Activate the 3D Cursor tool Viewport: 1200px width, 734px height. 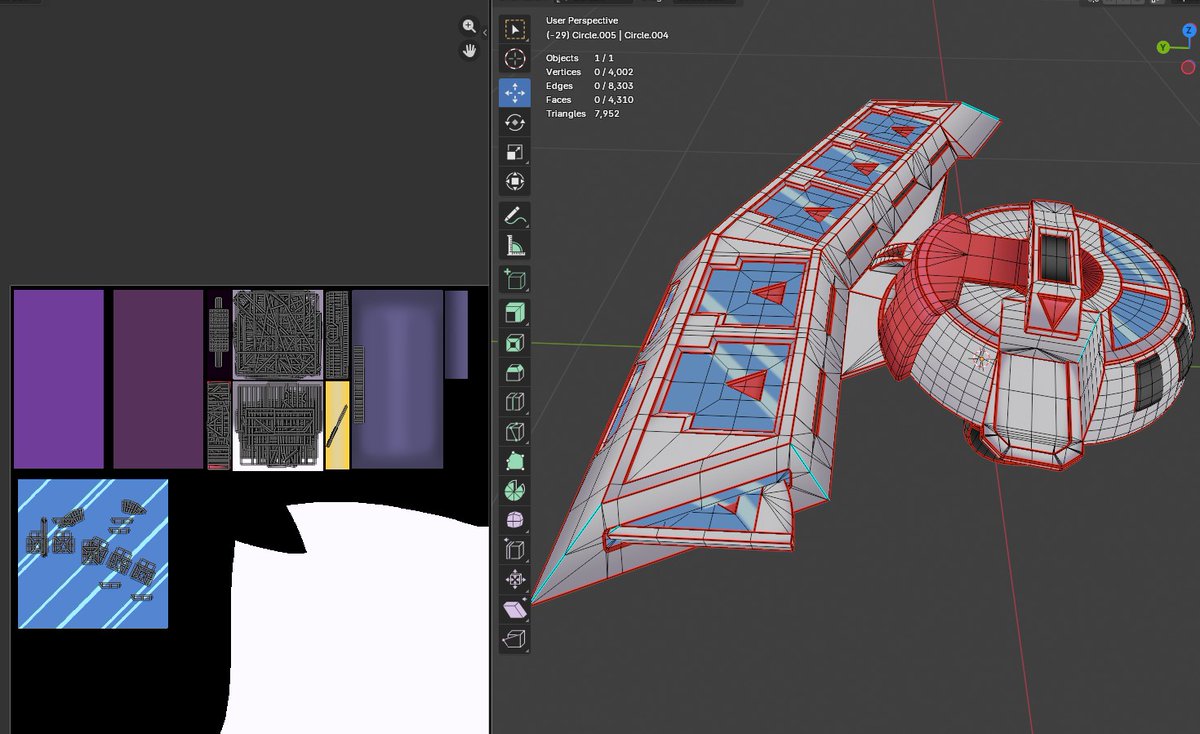click(514, 59)
